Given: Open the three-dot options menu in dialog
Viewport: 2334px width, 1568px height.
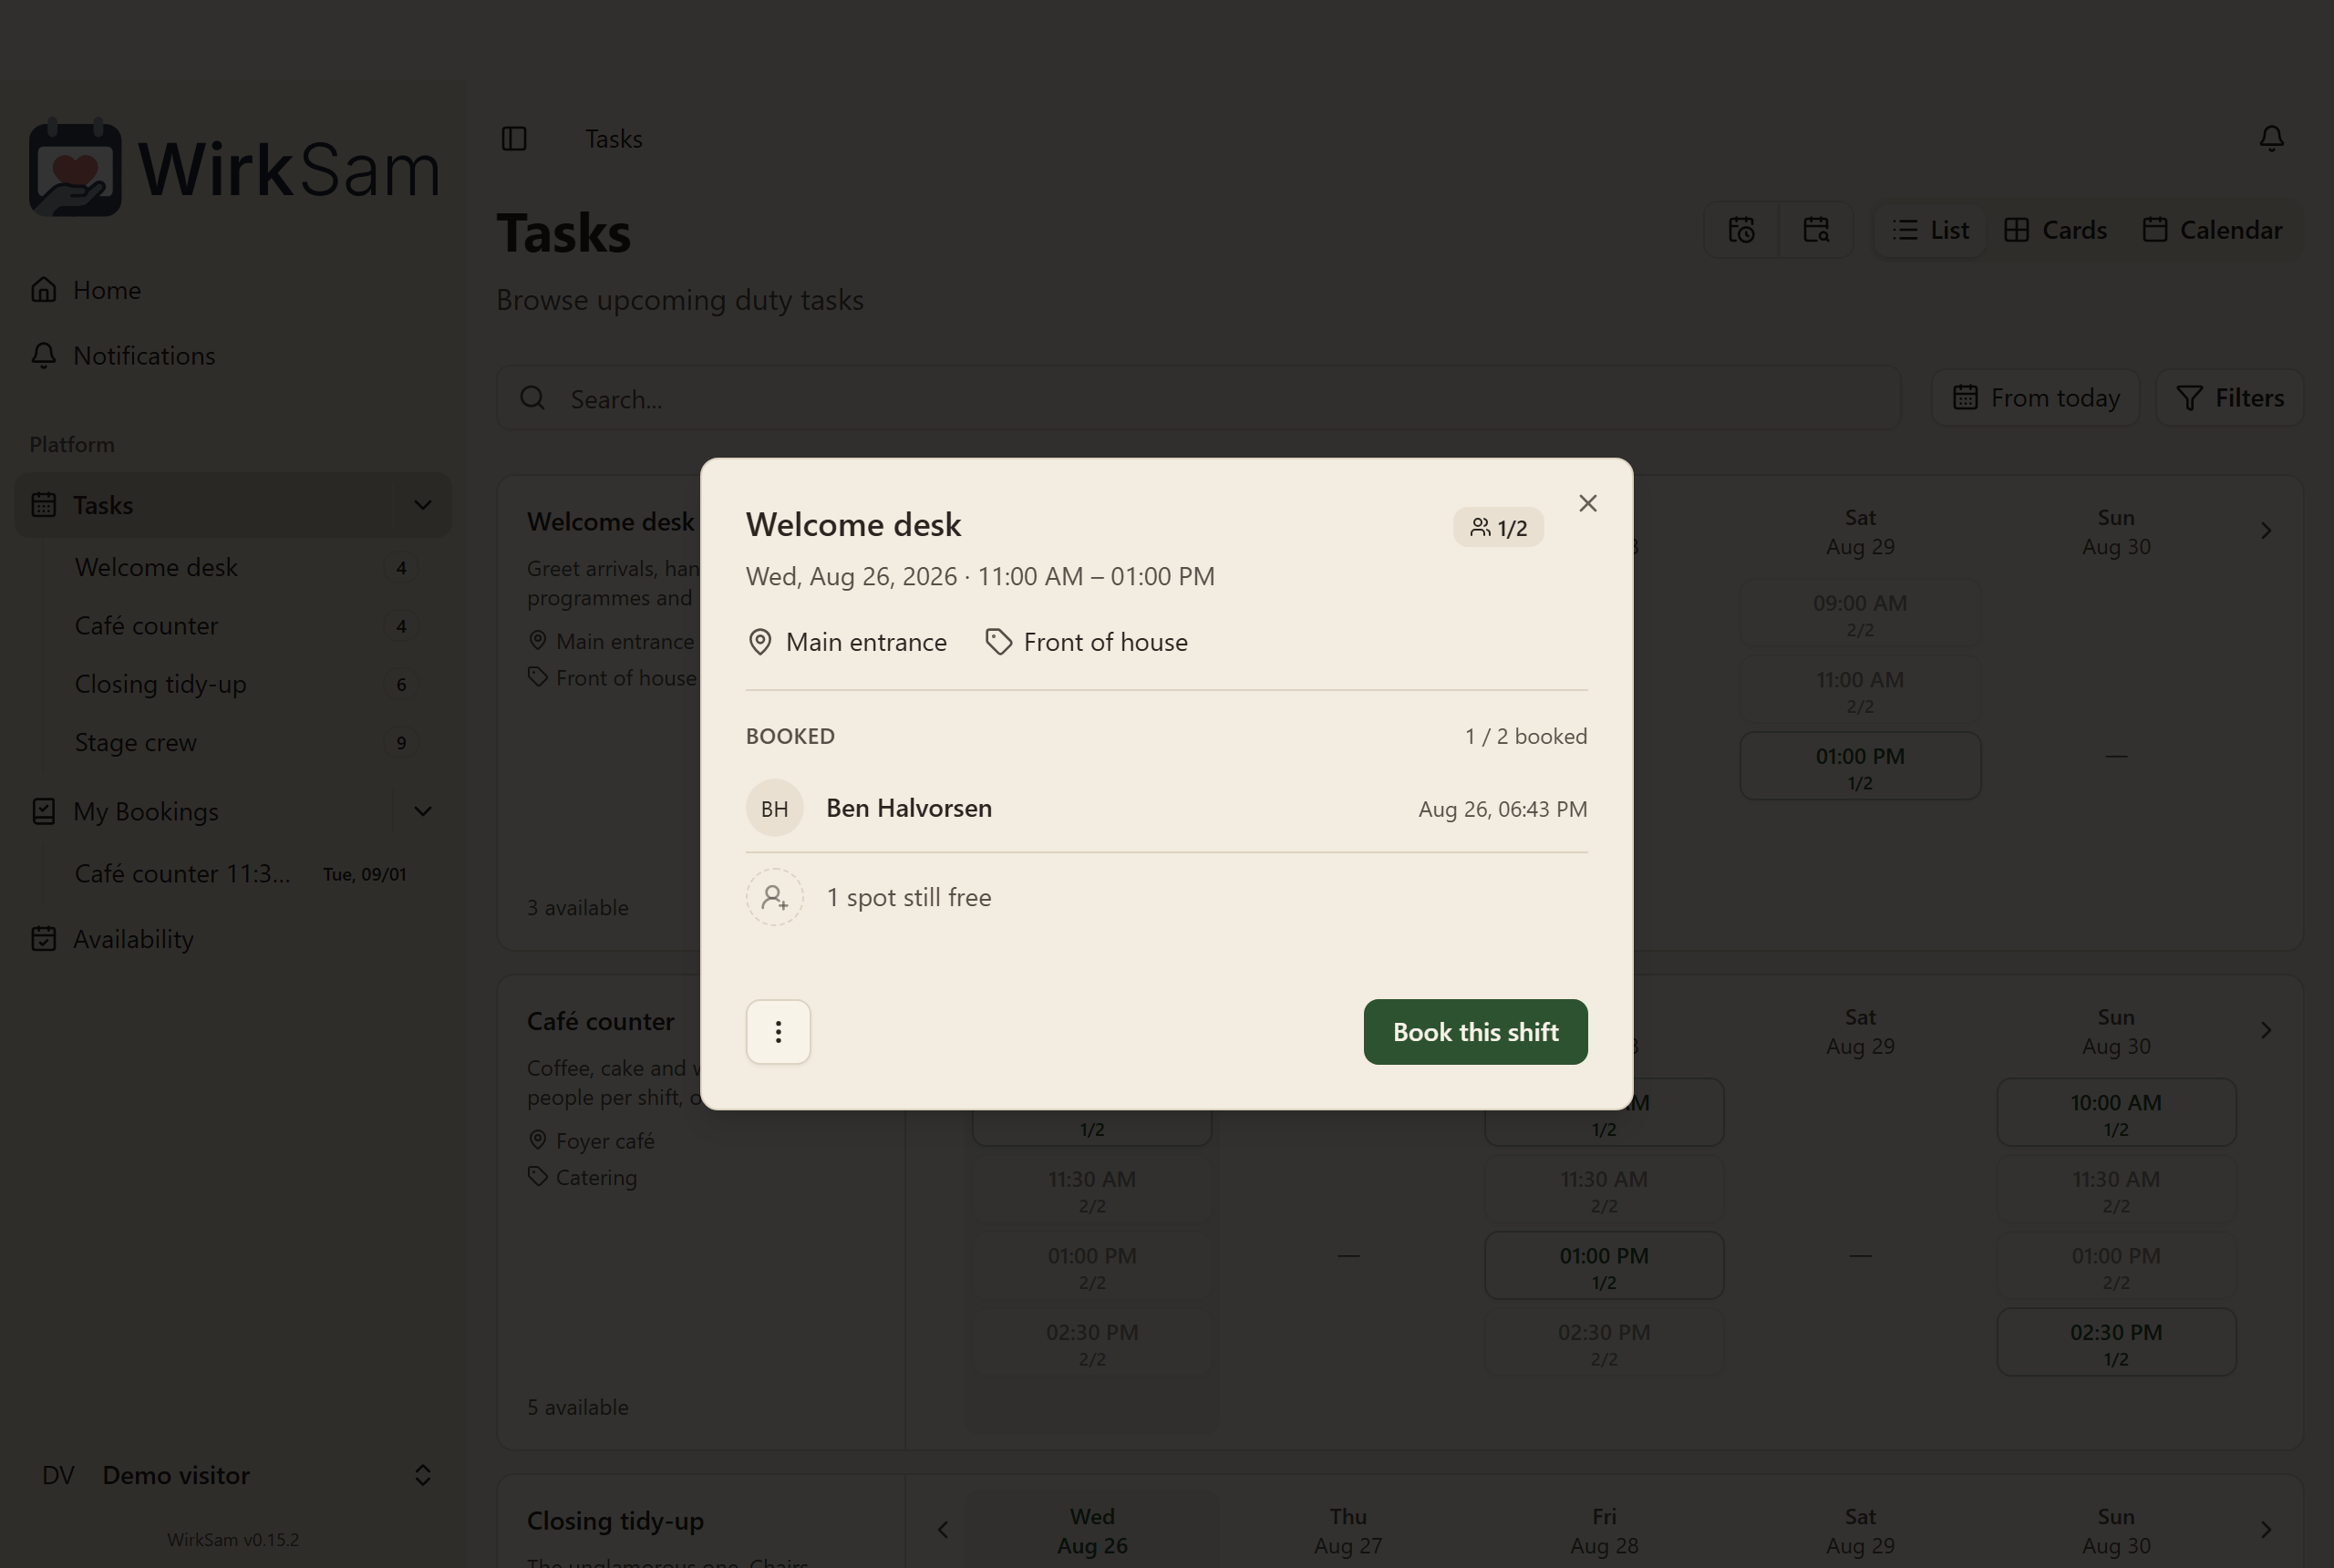Looking at the screenshot, I should 778,1032.
